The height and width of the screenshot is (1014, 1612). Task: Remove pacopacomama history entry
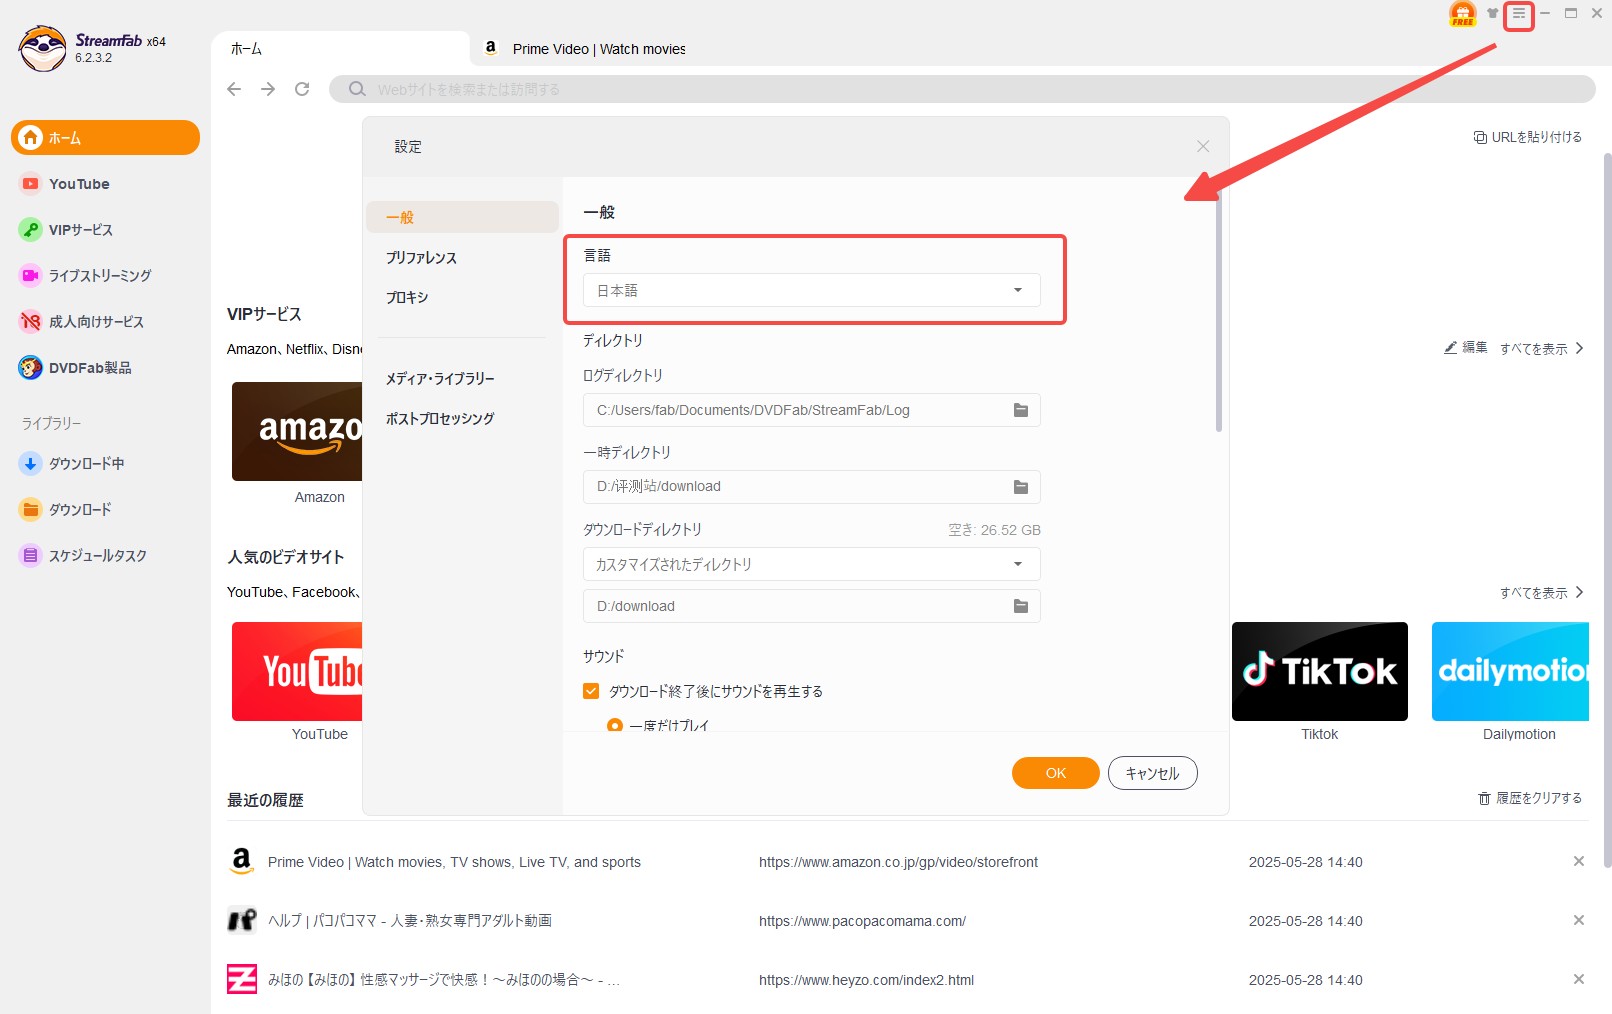(x=1579, y=920)
